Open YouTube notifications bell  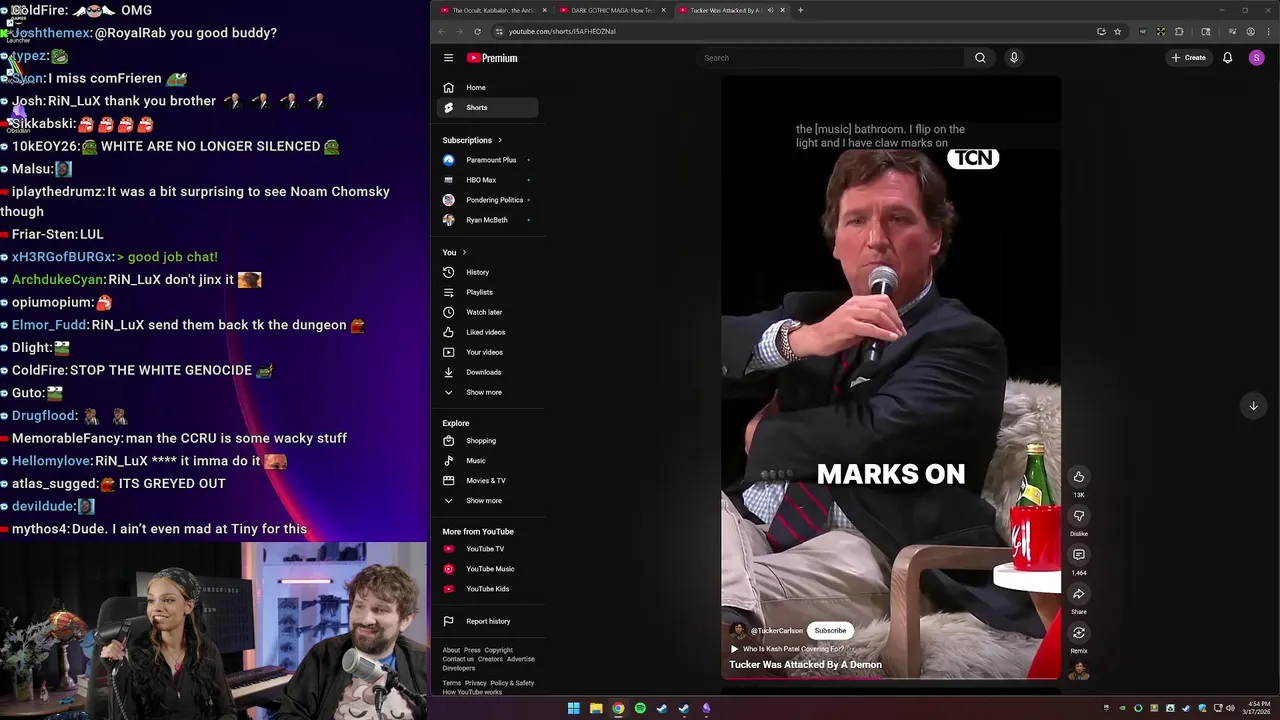point(1227,58)
